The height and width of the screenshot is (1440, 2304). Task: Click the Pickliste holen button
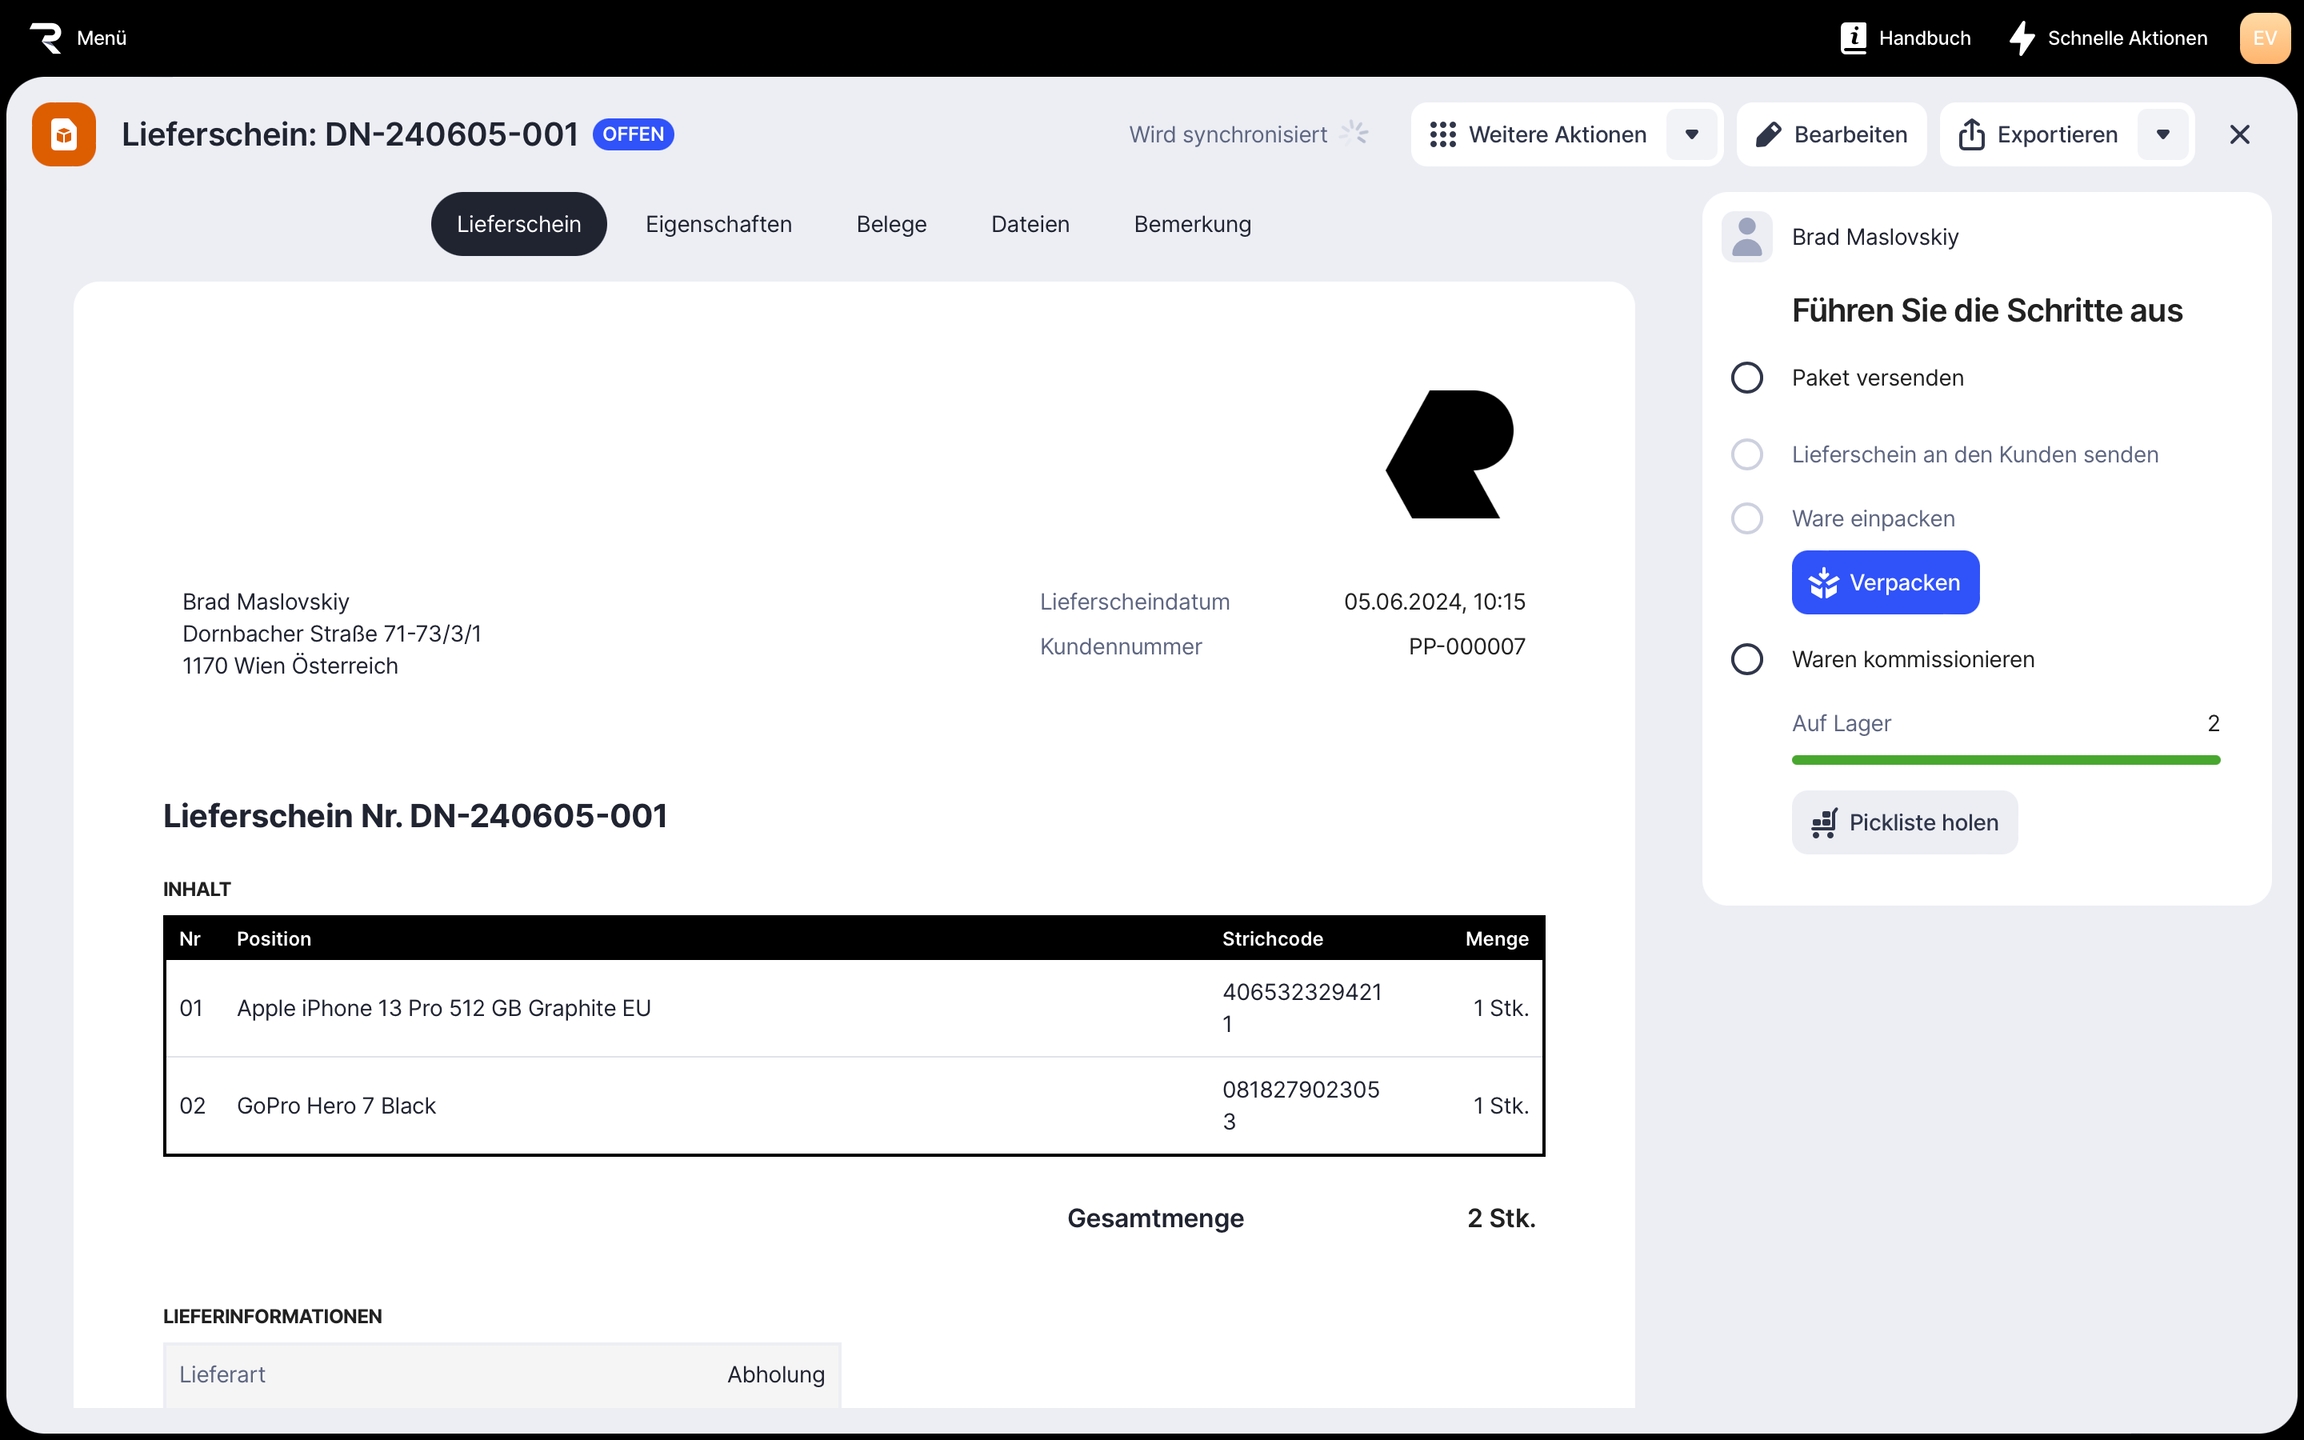(x=1904, y=823)
